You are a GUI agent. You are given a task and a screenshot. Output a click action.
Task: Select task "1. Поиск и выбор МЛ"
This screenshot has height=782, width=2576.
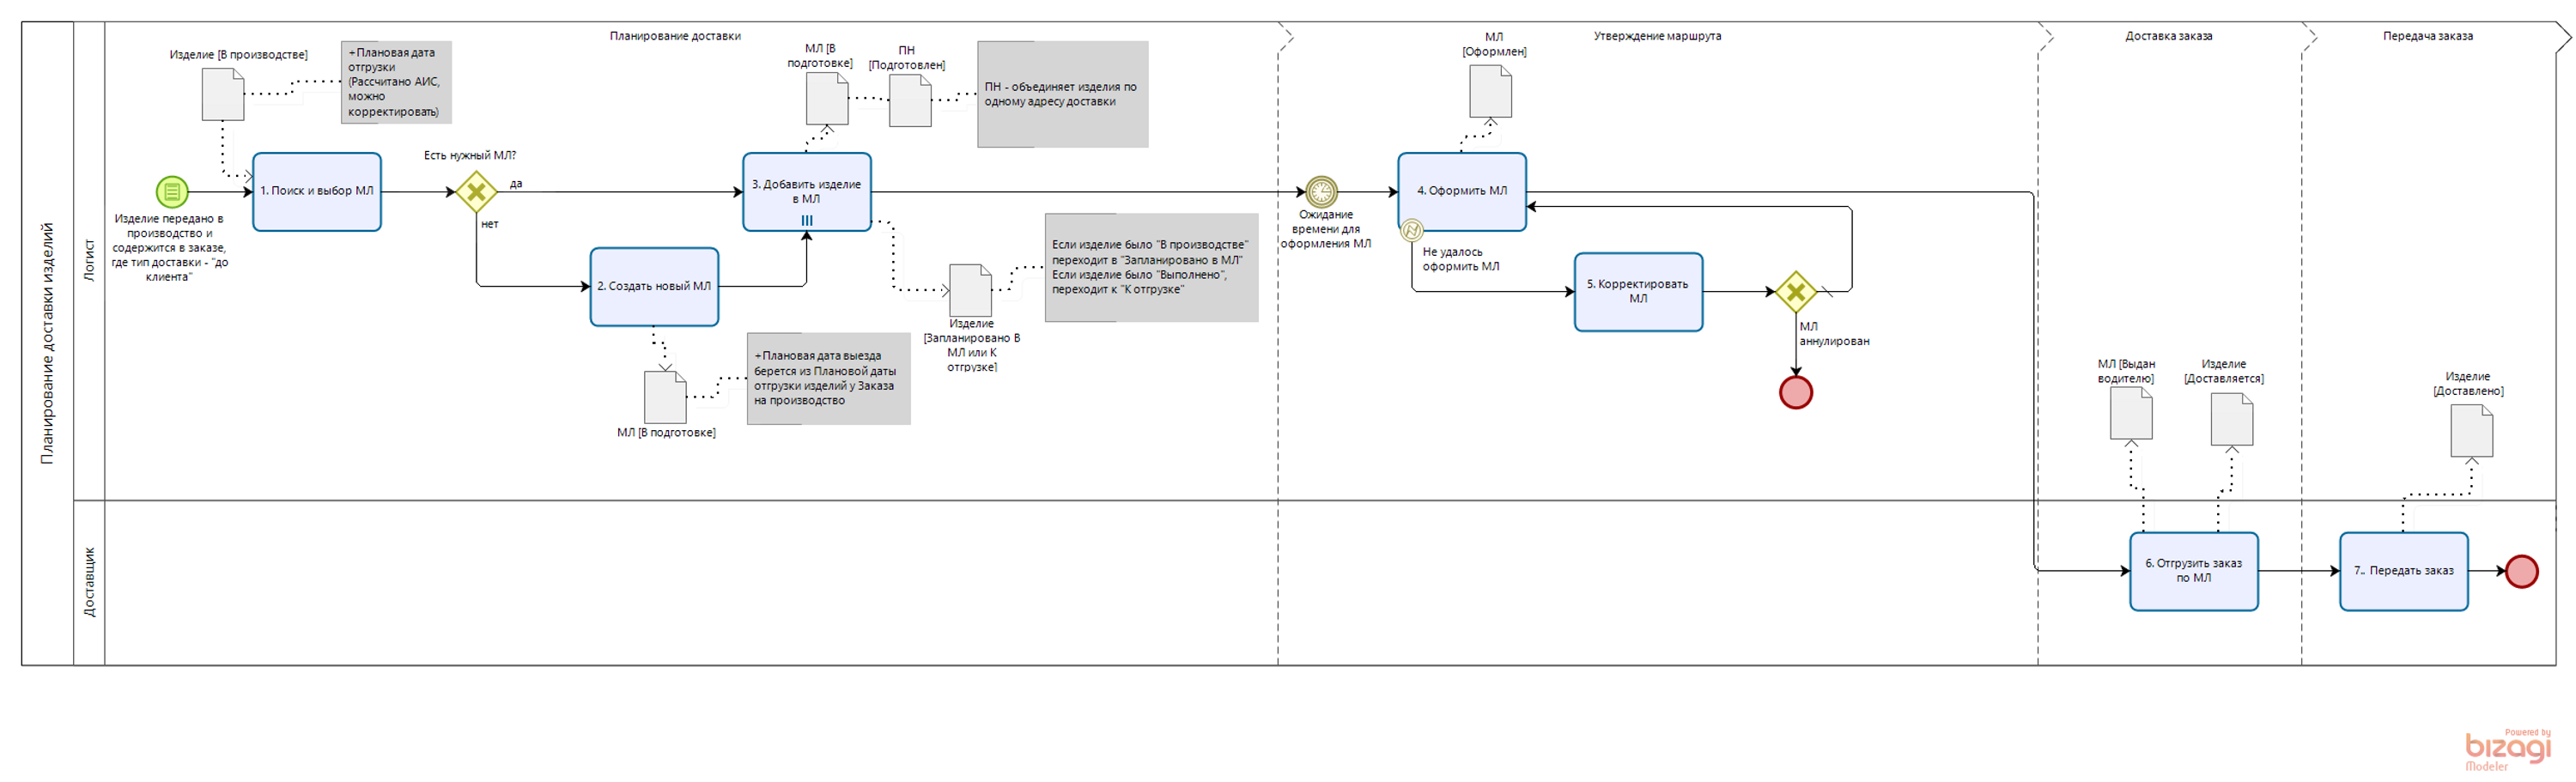pos(317,191)
